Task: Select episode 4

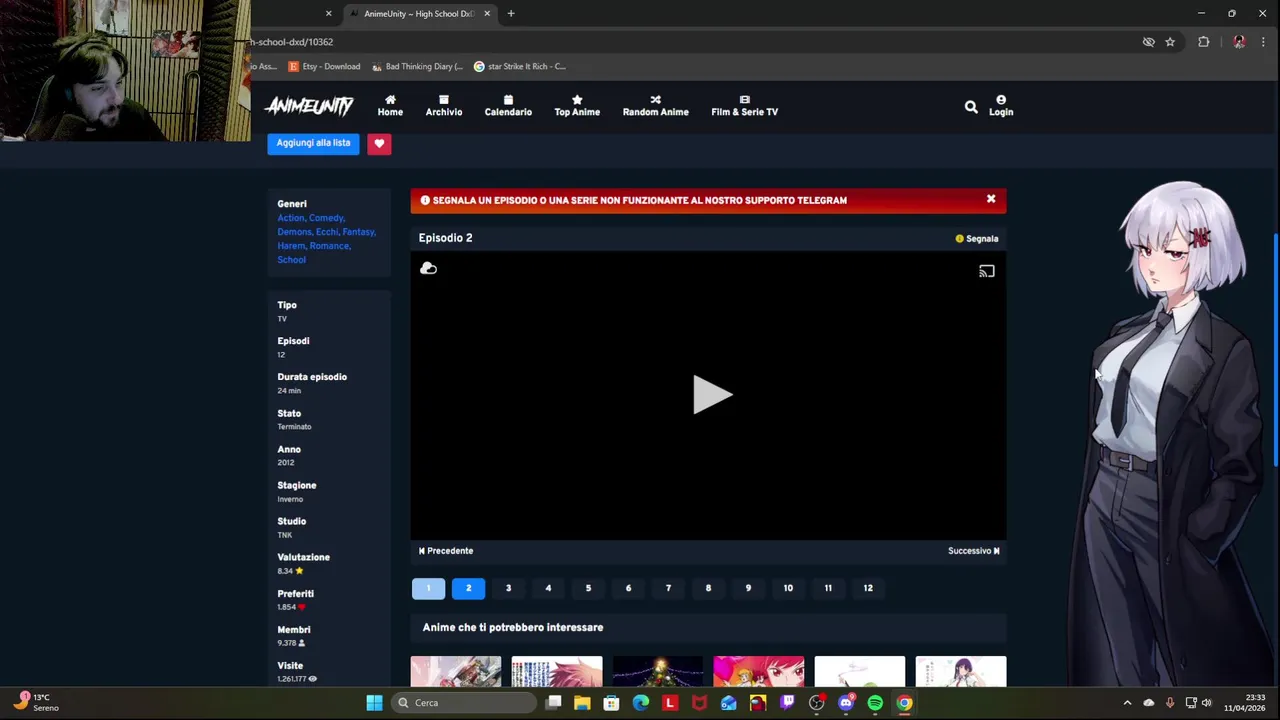Action: click(548, 588)
